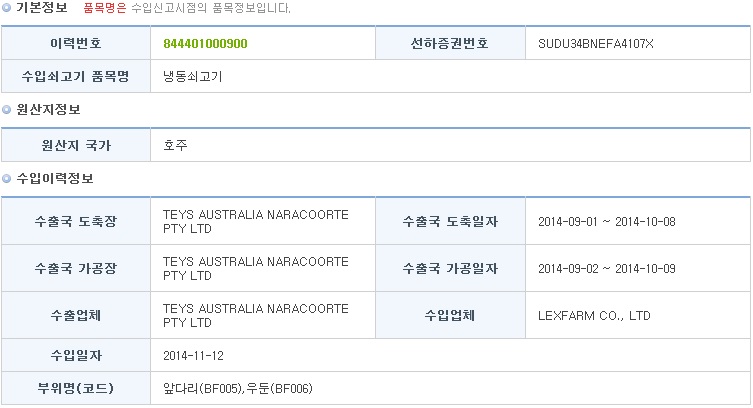Click the green history number 844401000900
753x408 pixels.
206,44
